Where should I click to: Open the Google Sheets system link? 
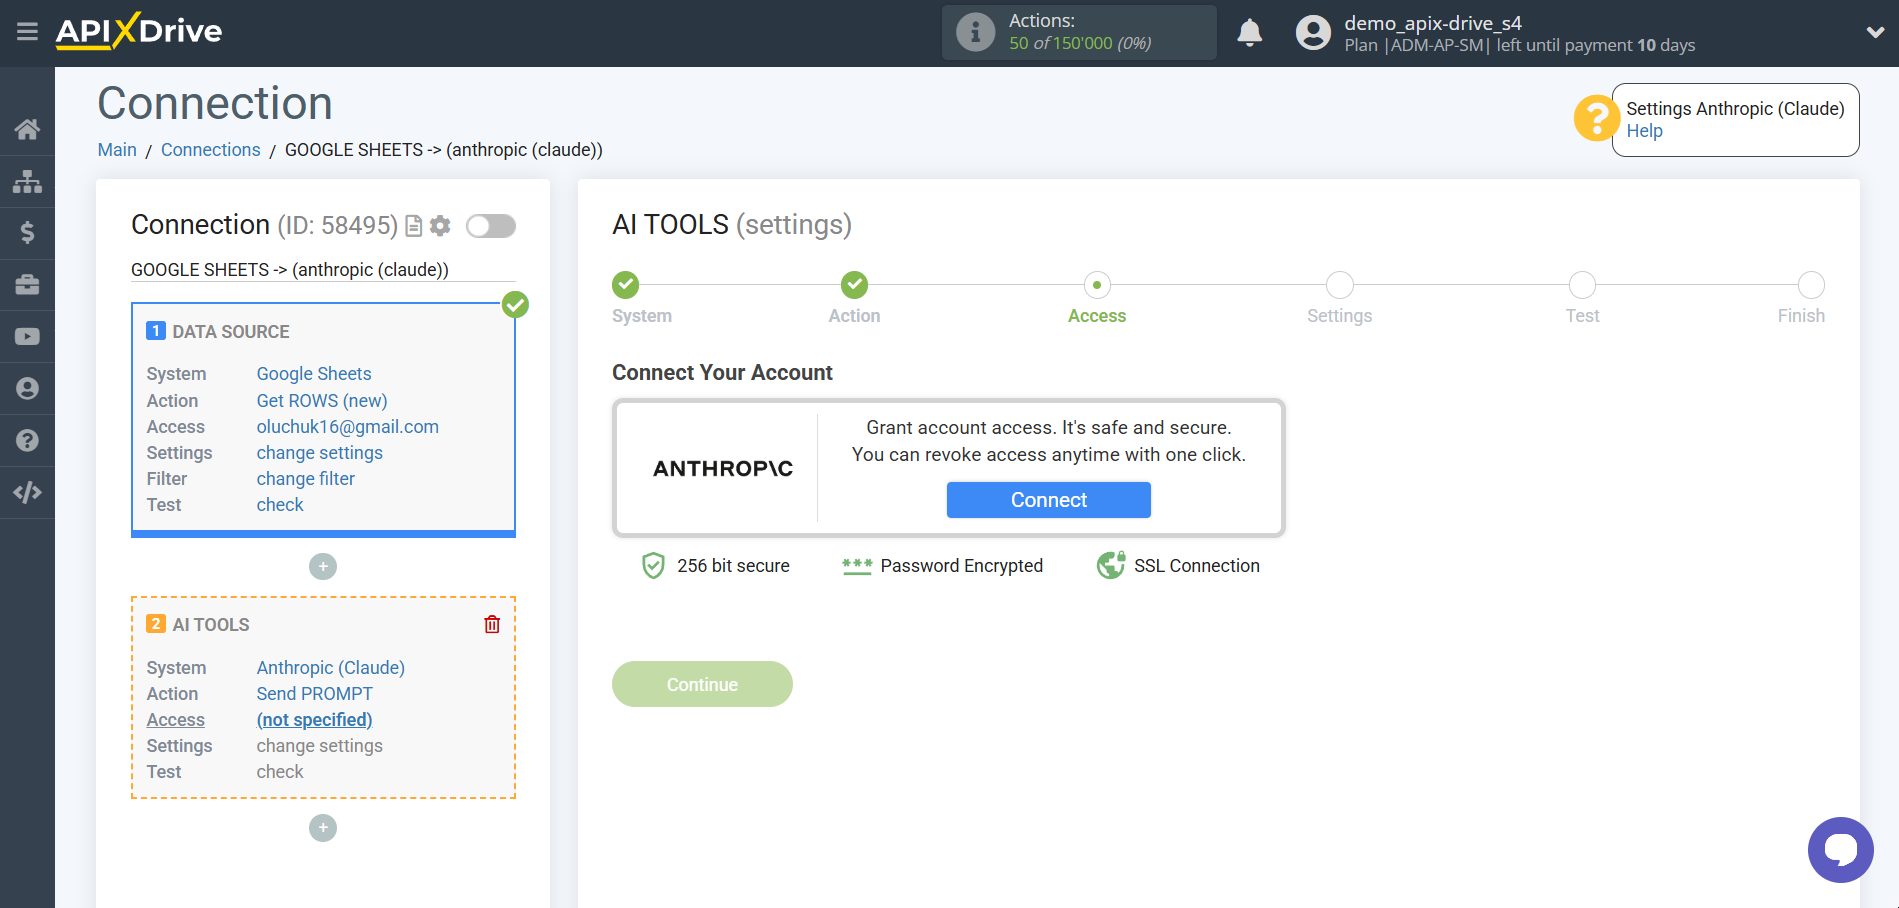point(314,374)
